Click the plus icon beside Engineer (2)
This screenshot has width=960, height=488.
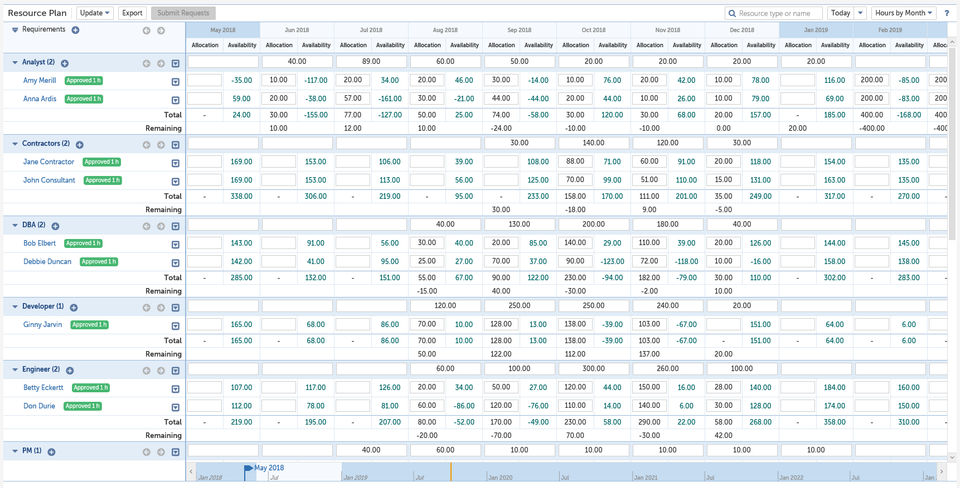tap(70, 370)
